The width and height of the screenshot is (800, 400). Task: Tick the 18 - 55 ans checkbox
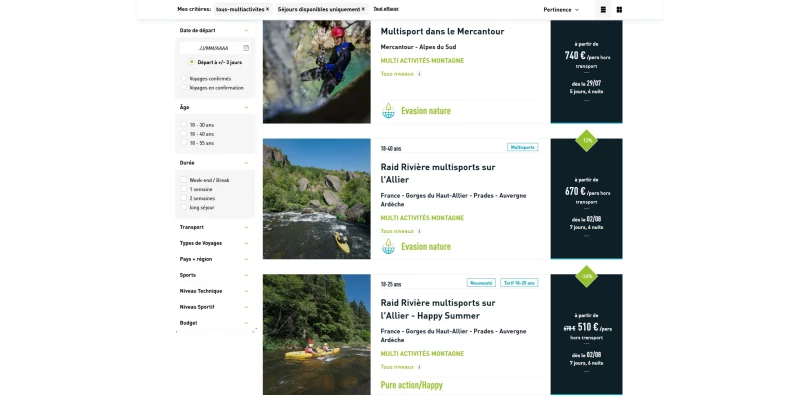coord(184,143)
